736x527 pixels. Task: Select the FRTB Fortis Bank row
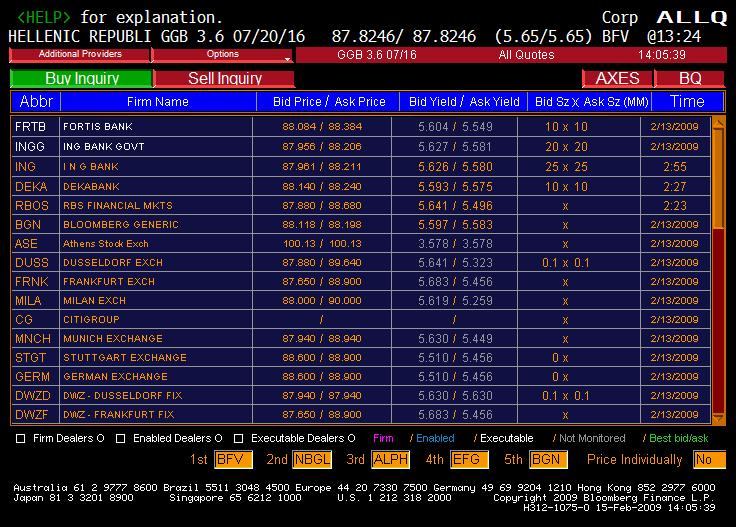[361, 127]
